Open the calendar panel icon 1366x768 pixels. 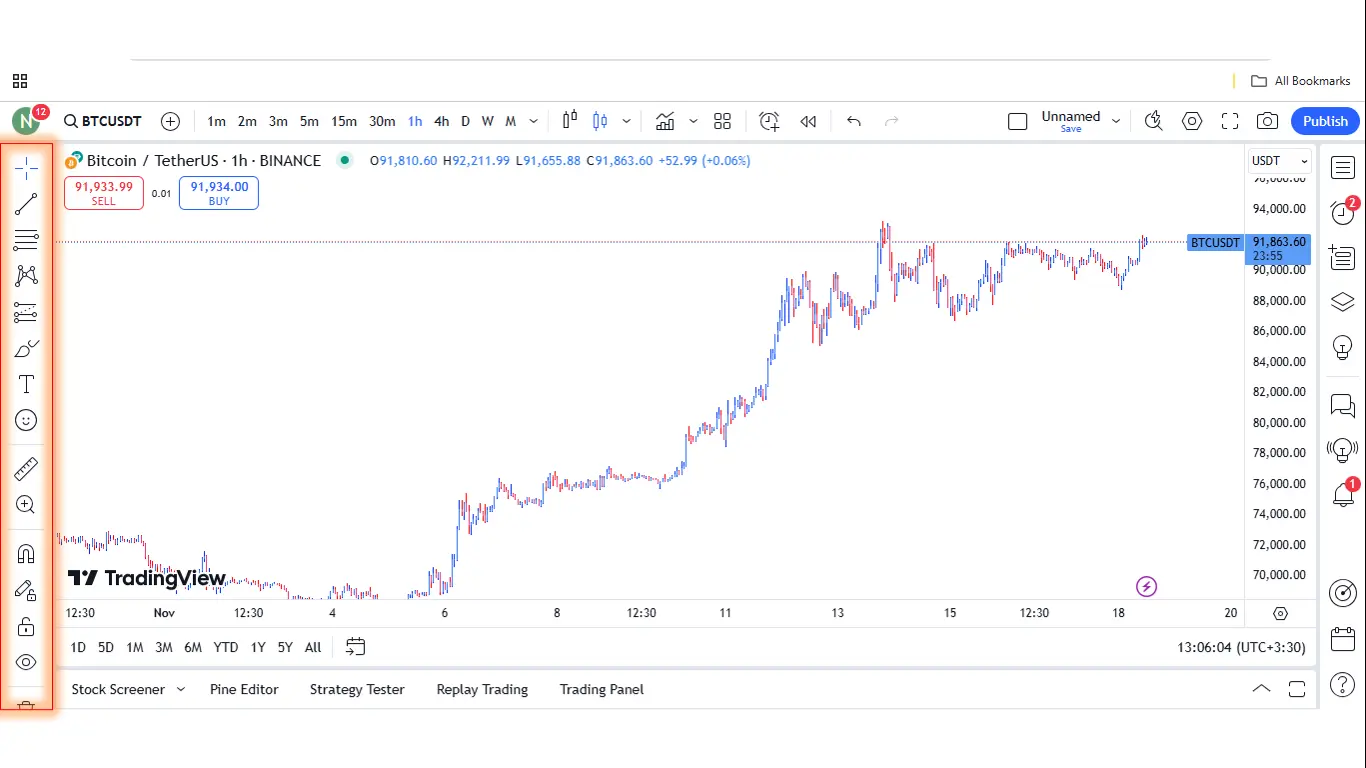click(1342, 639)
